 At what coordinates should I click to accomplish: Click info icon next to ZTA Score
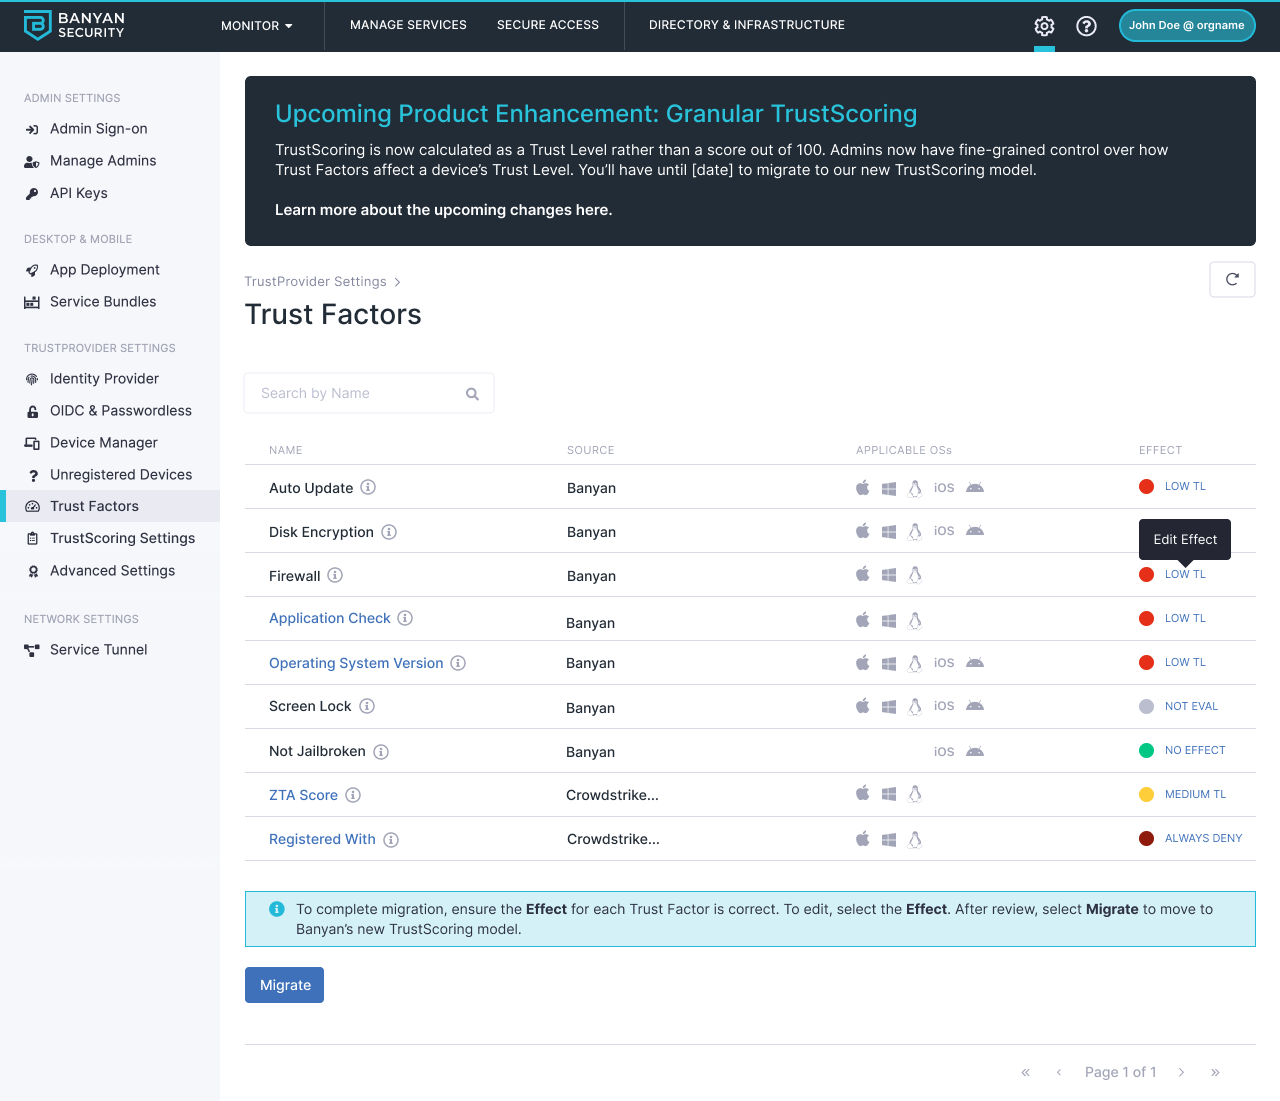coord(353,795)
